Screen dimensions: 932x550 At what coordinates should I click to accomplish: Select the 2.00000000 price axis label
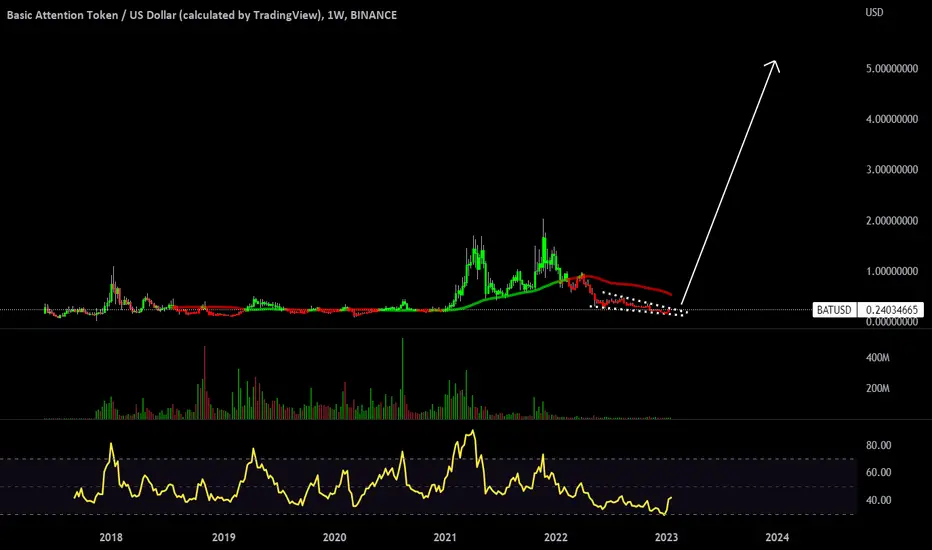click(x=892, y=221)
